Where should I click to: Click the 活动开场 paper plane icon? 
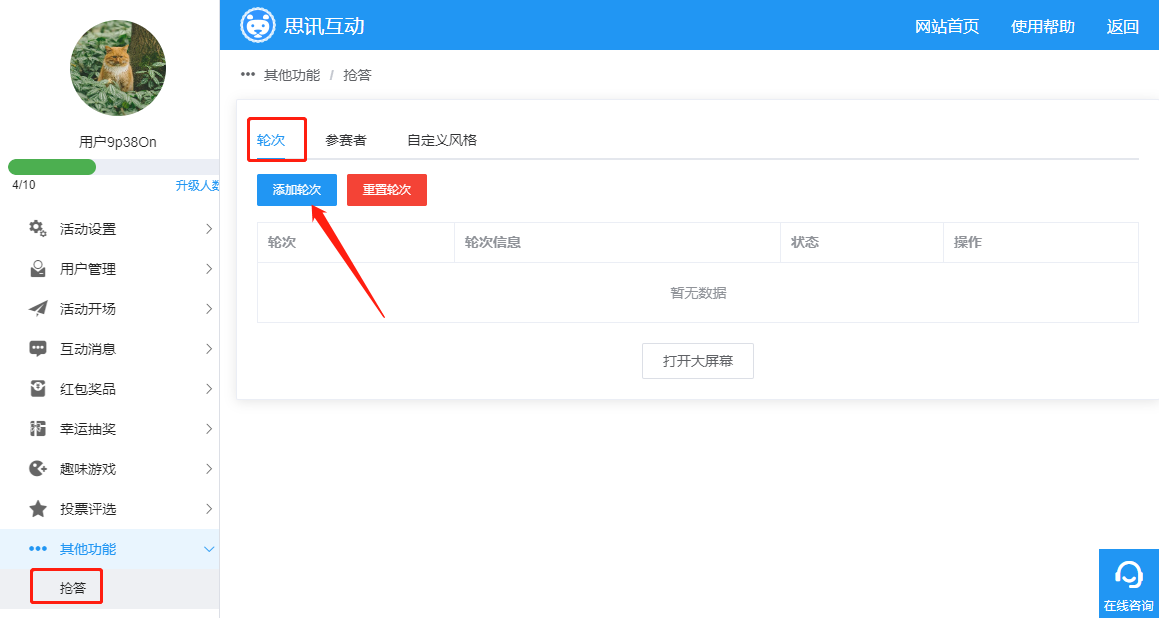tap(38, 309)
